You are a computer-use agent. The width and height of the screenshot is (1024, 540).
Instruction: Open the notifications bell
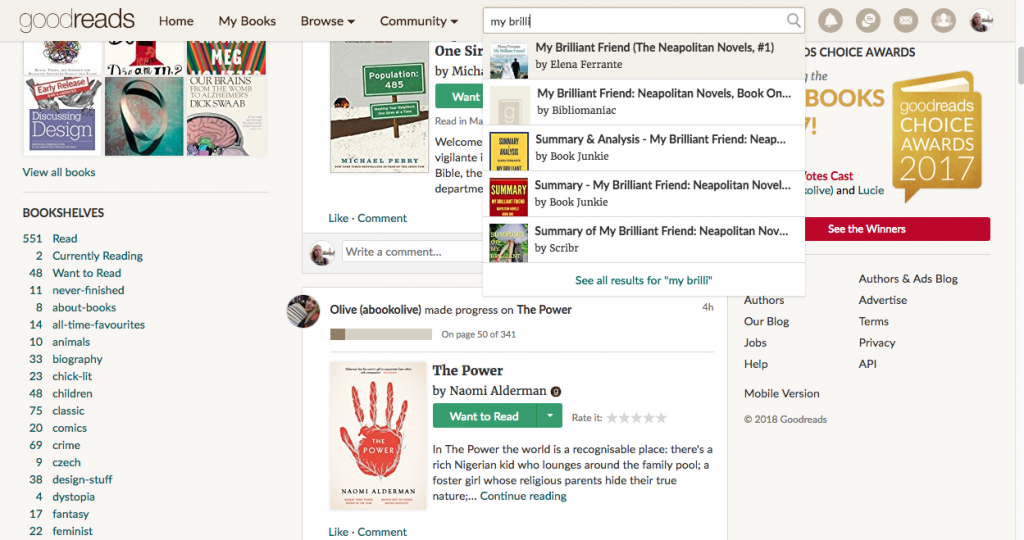click(831, 20)
